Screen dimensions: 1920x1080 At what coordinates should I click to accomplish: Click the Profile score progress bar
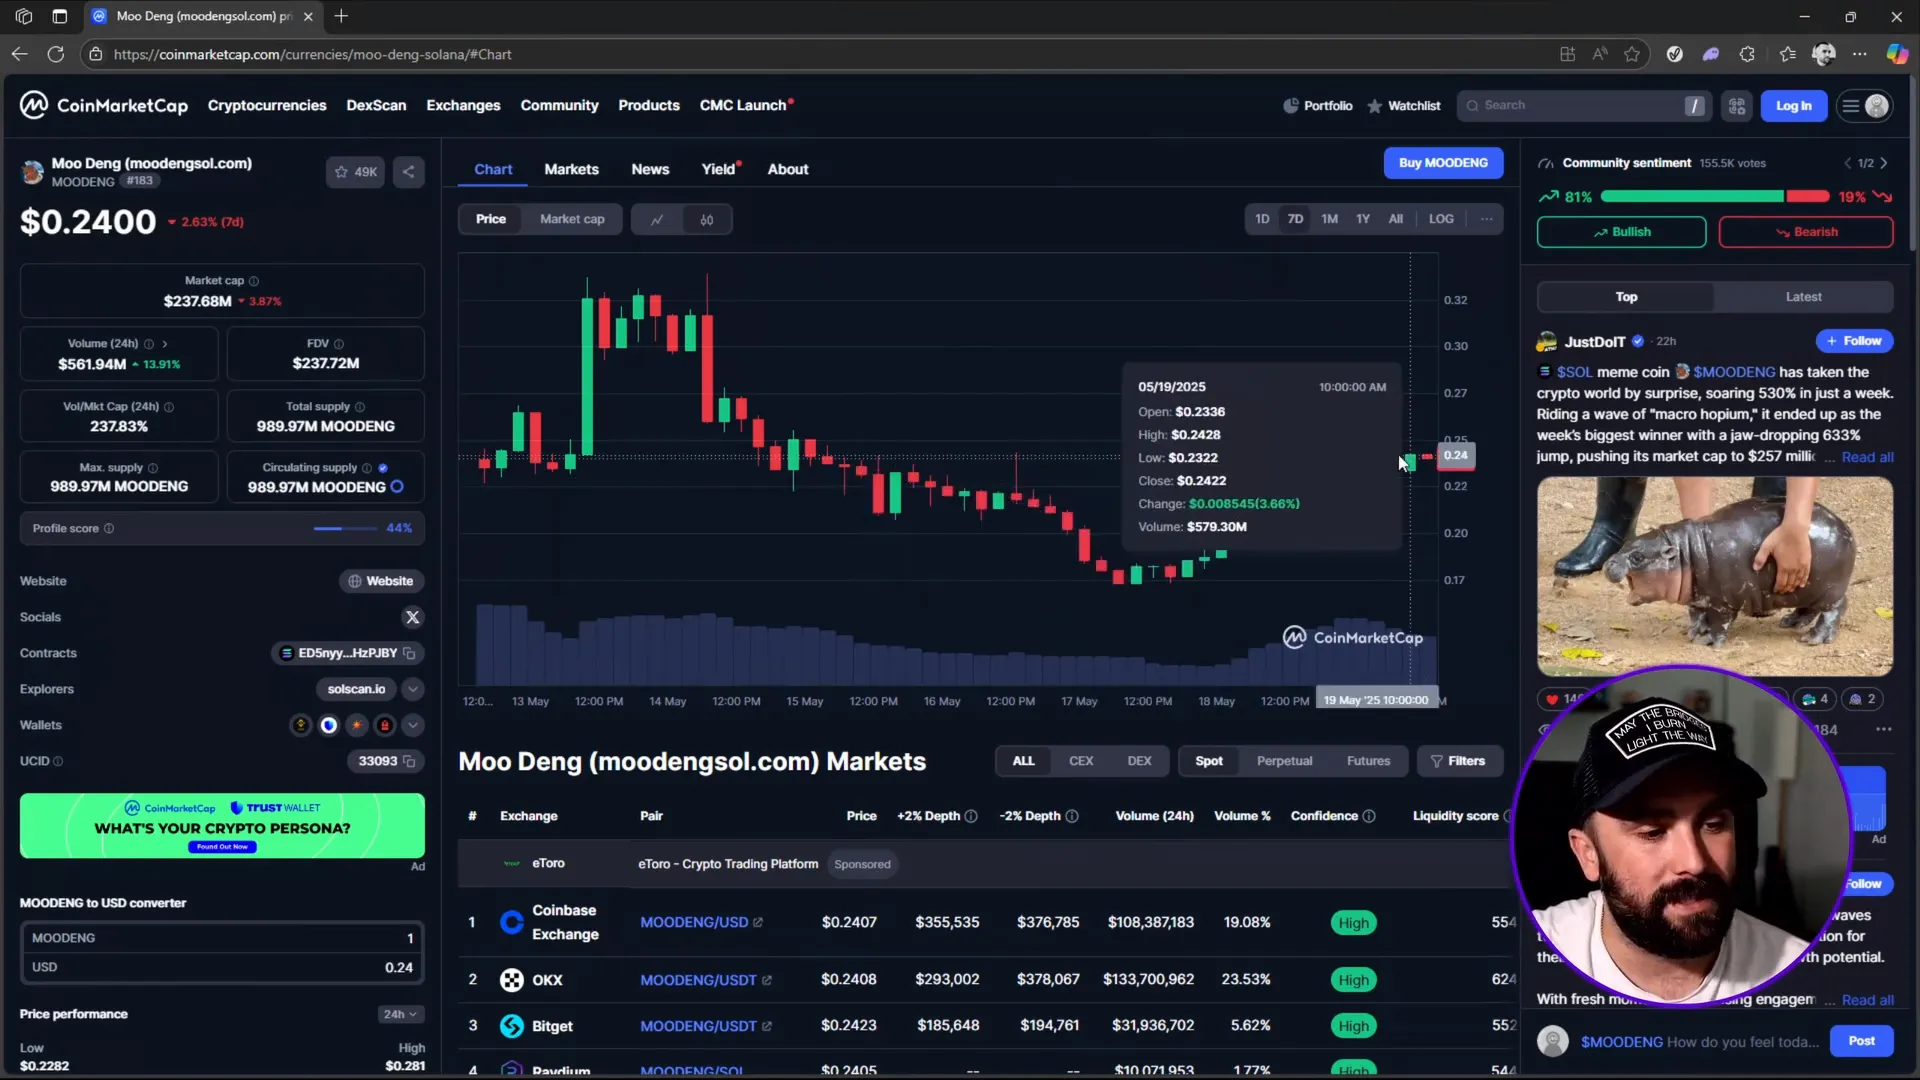tap(345, 528)
